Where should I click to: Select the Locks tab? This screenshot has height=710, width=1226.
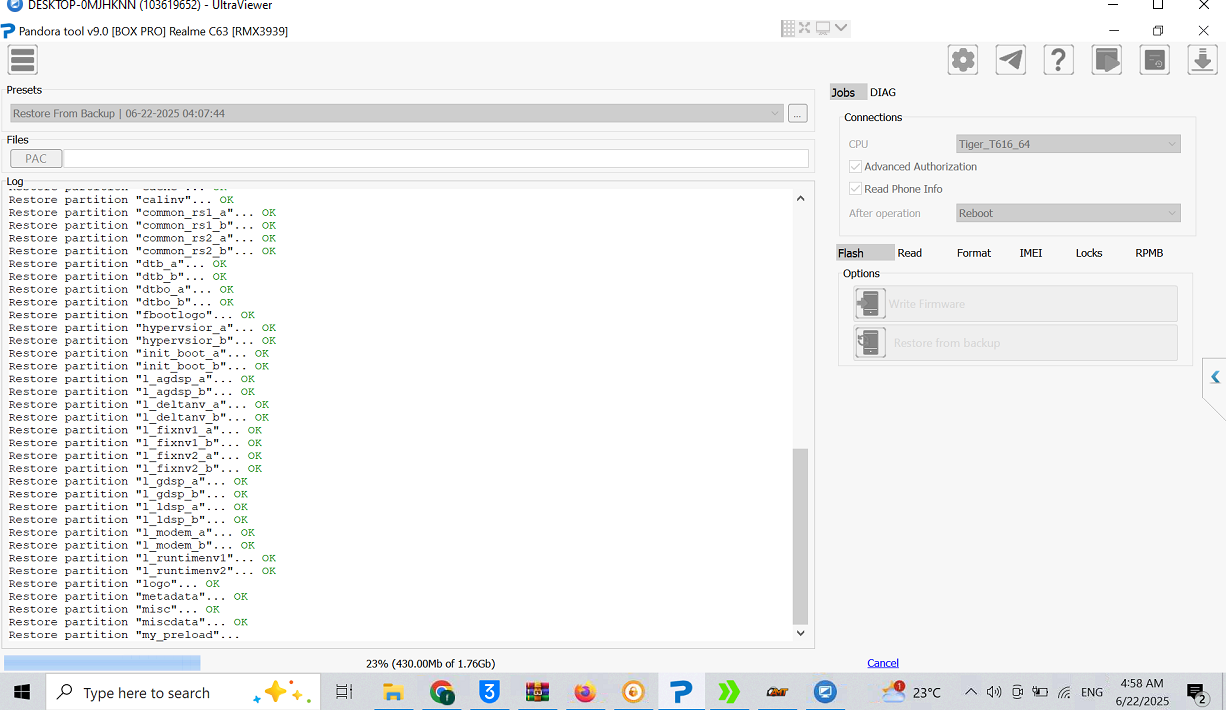[1089, 253]
